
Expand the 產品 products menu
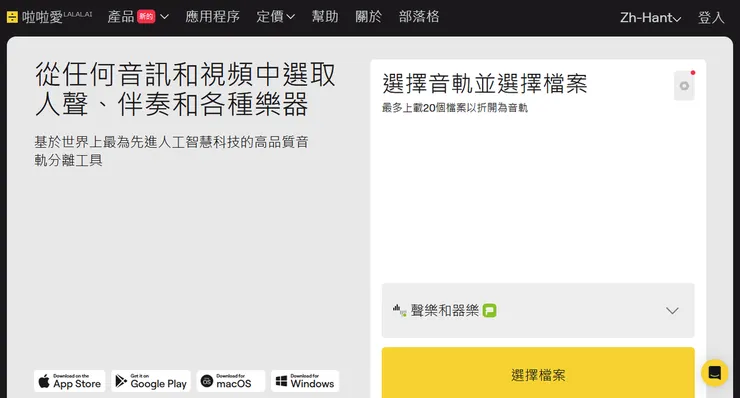tap(138, 17)
